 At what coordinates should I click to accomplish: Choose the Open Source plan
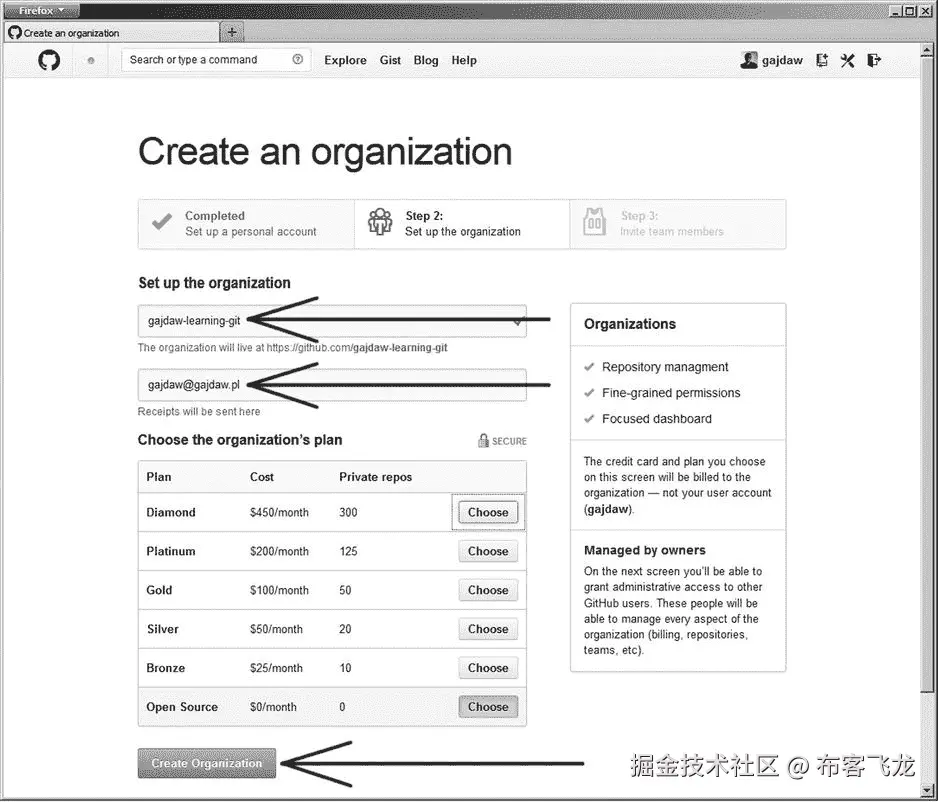coord(488,707)
